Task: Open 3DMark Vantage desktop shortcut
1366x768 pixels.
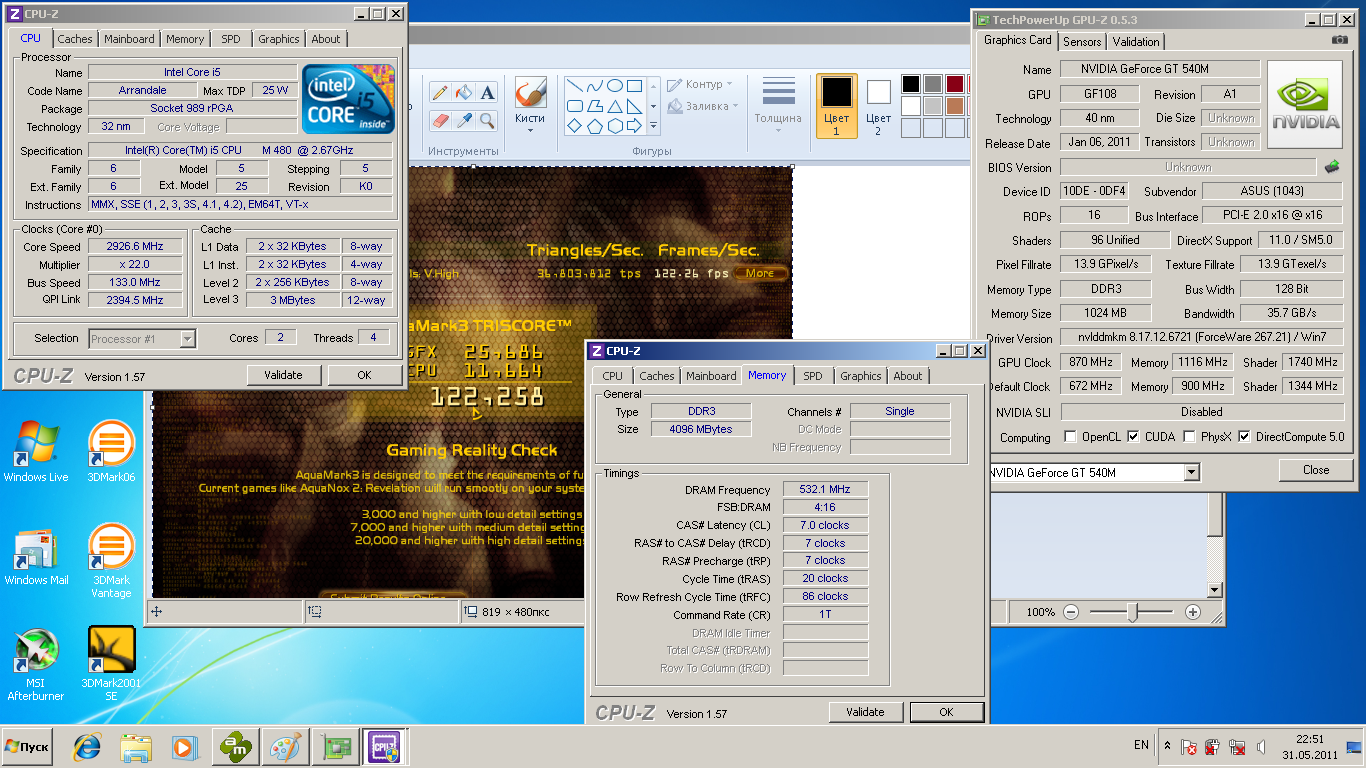Action: 111,560
